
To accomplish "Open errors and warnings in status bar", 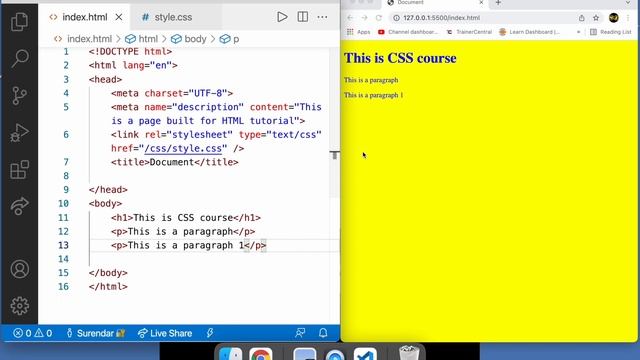I will click(x=33, y=333).
